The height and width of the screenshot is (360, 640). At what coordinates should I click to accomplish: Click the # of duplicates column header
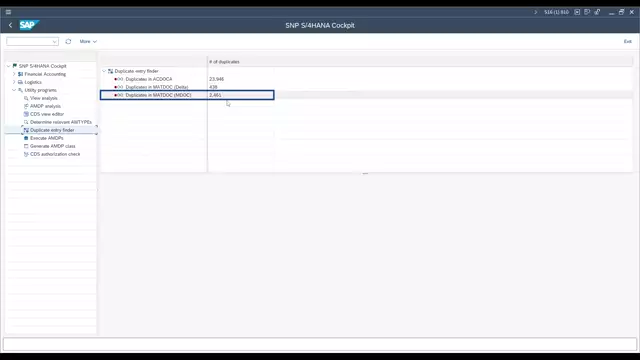(224, 62)
